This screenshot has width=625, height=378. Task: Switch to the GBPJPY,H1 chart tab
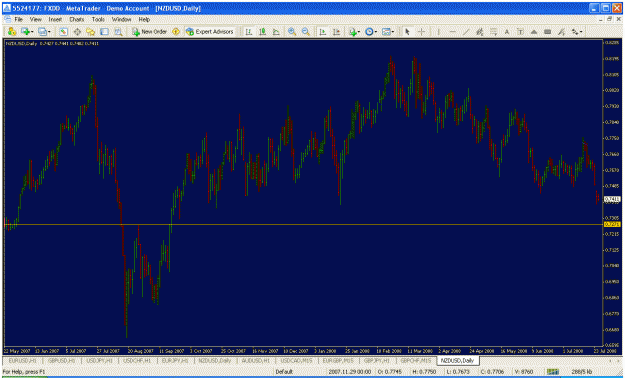point(376,360)
